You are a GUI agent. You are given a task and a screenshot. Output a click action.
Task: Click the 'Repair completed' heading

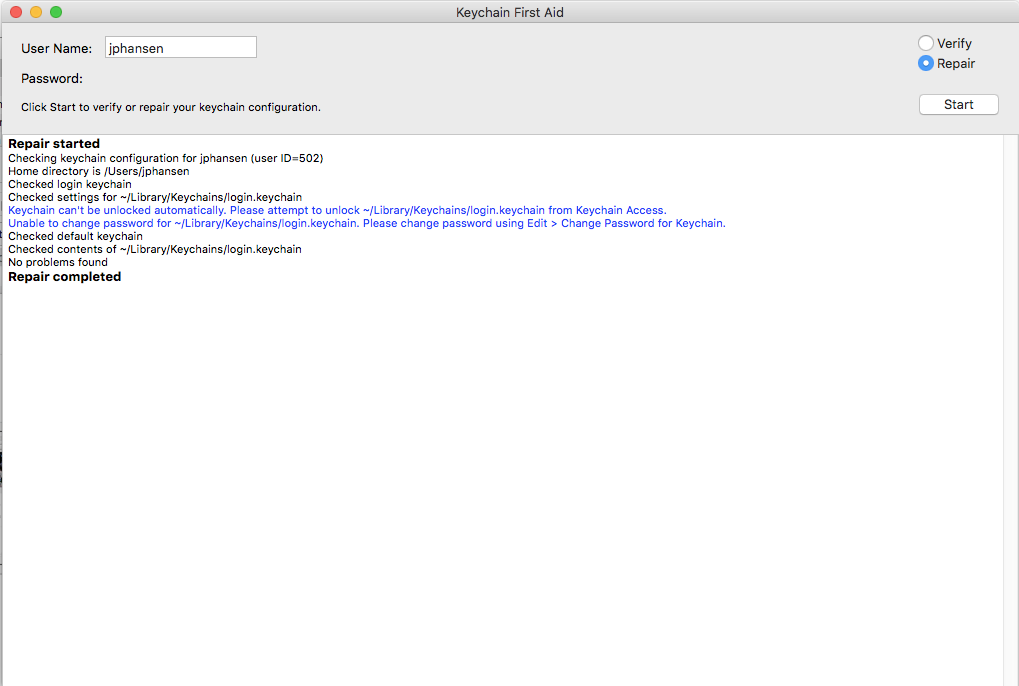pos(64,277)
